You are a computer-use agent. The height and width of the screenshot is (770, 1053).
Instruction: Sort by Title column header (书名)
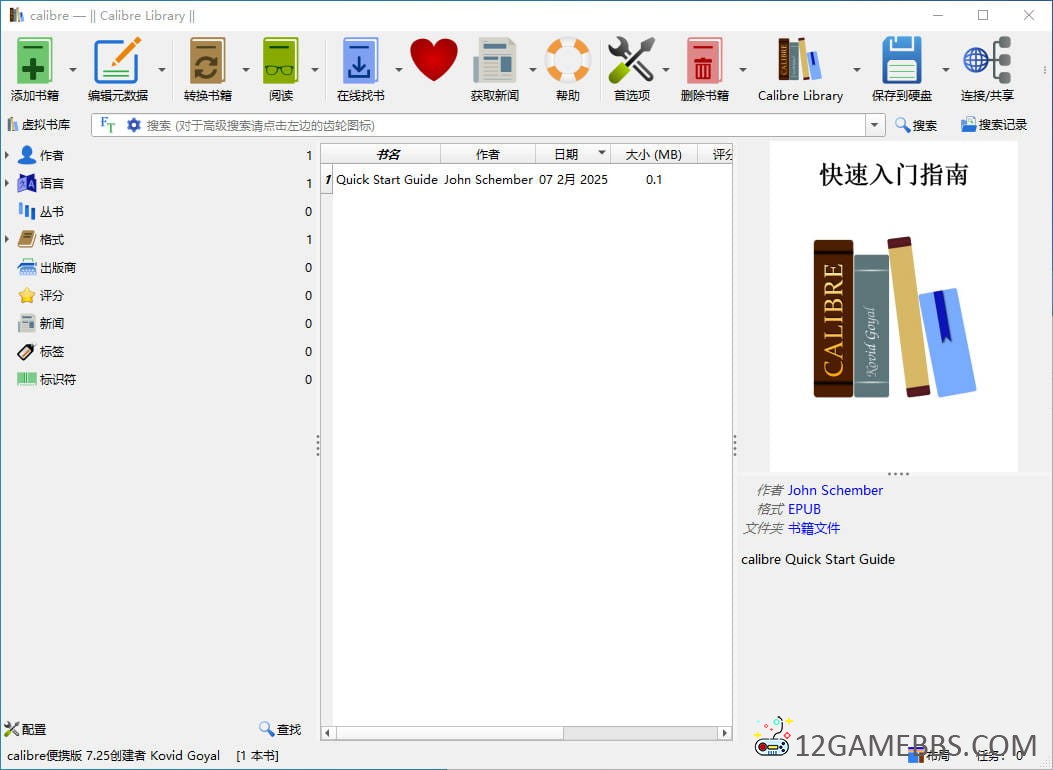[387, 154]
